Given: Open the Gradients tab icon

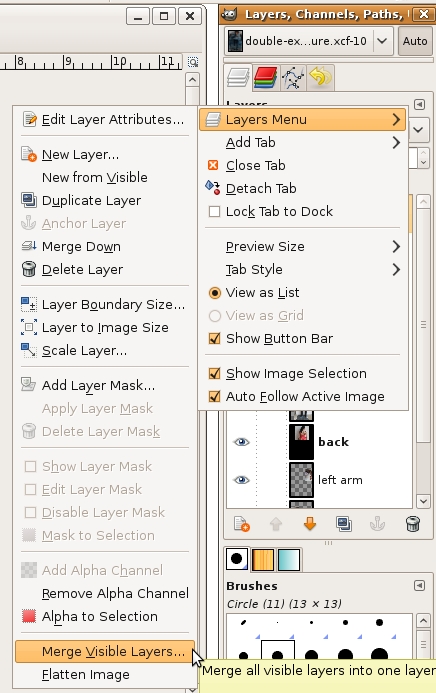Looking at the screenshot, I should [289, 560].
